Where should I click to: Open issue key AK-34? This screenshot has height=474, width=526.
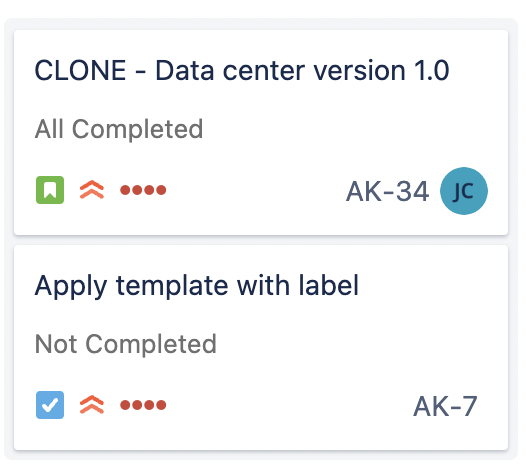387,192
